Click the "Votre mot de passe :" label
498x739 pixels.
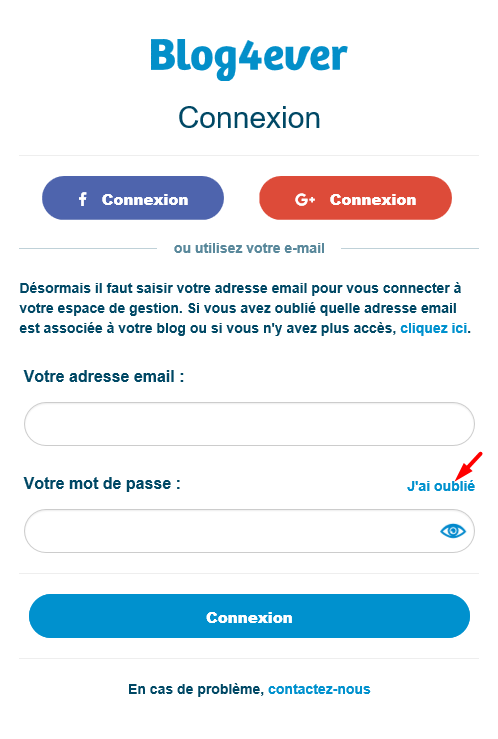point(102,483)
